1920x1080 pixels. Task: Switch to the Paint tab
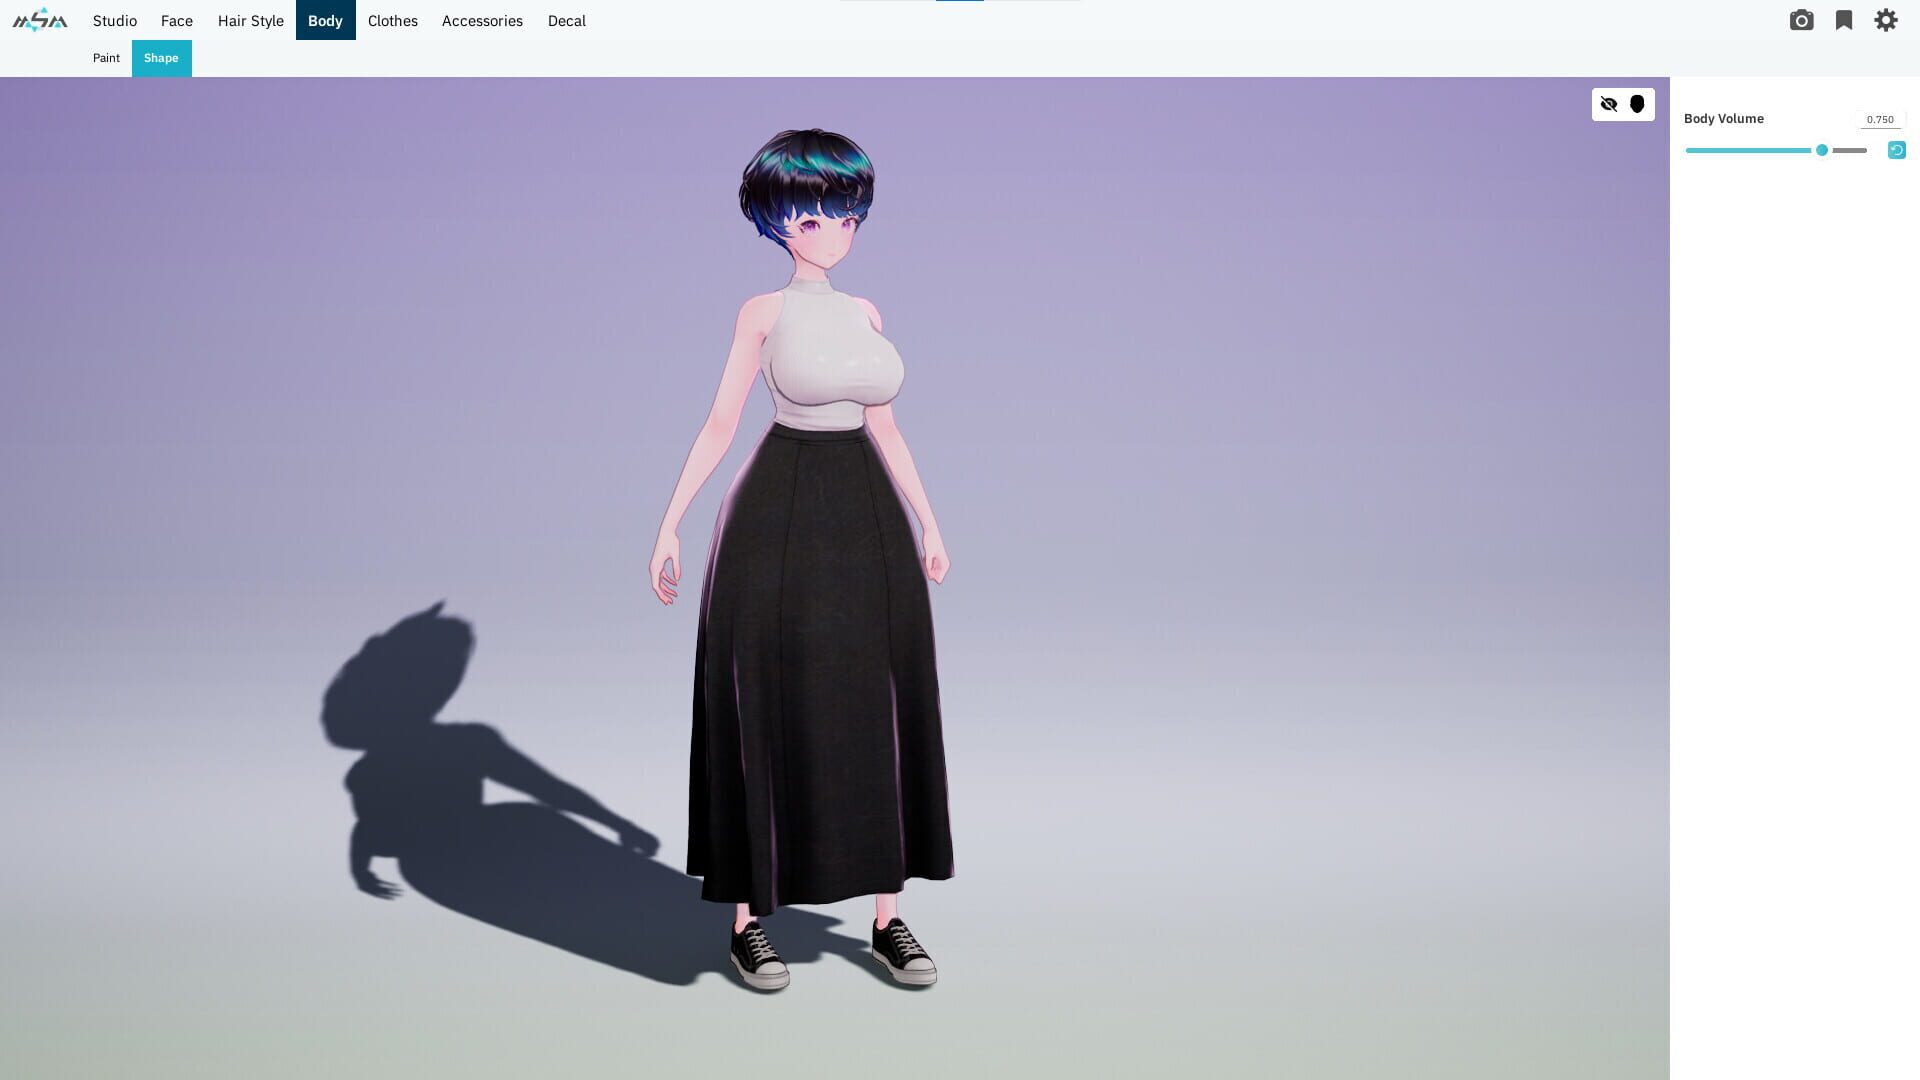tap(106, 58)
